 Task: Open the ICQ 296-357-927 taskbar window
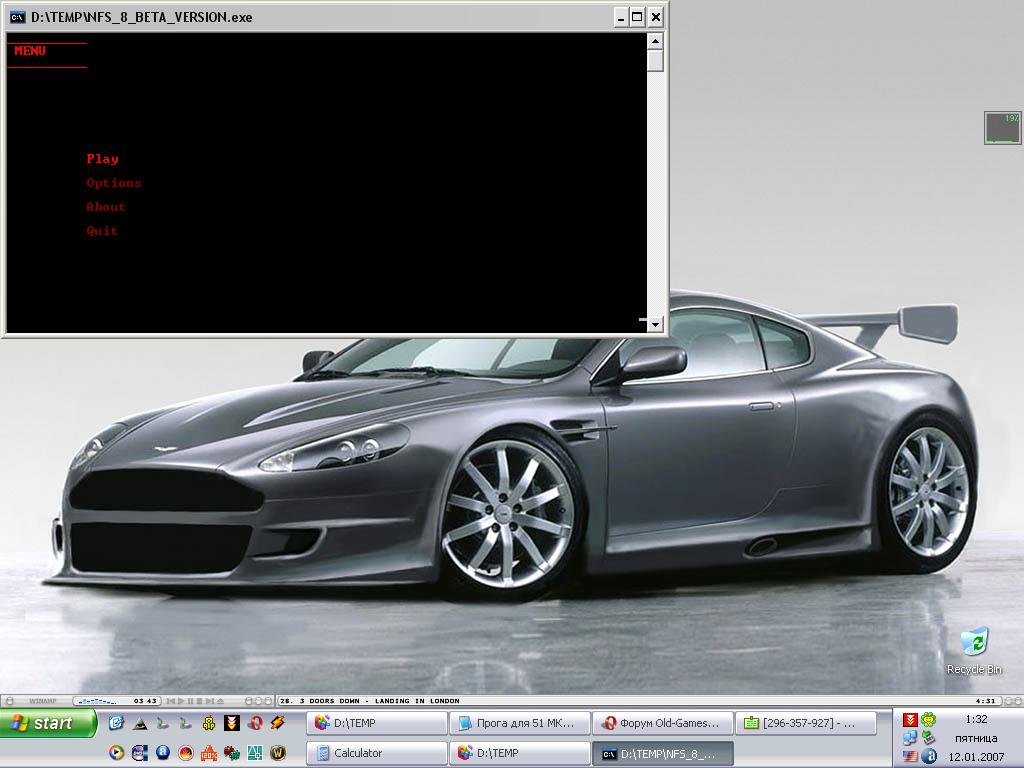coord(805,723)
